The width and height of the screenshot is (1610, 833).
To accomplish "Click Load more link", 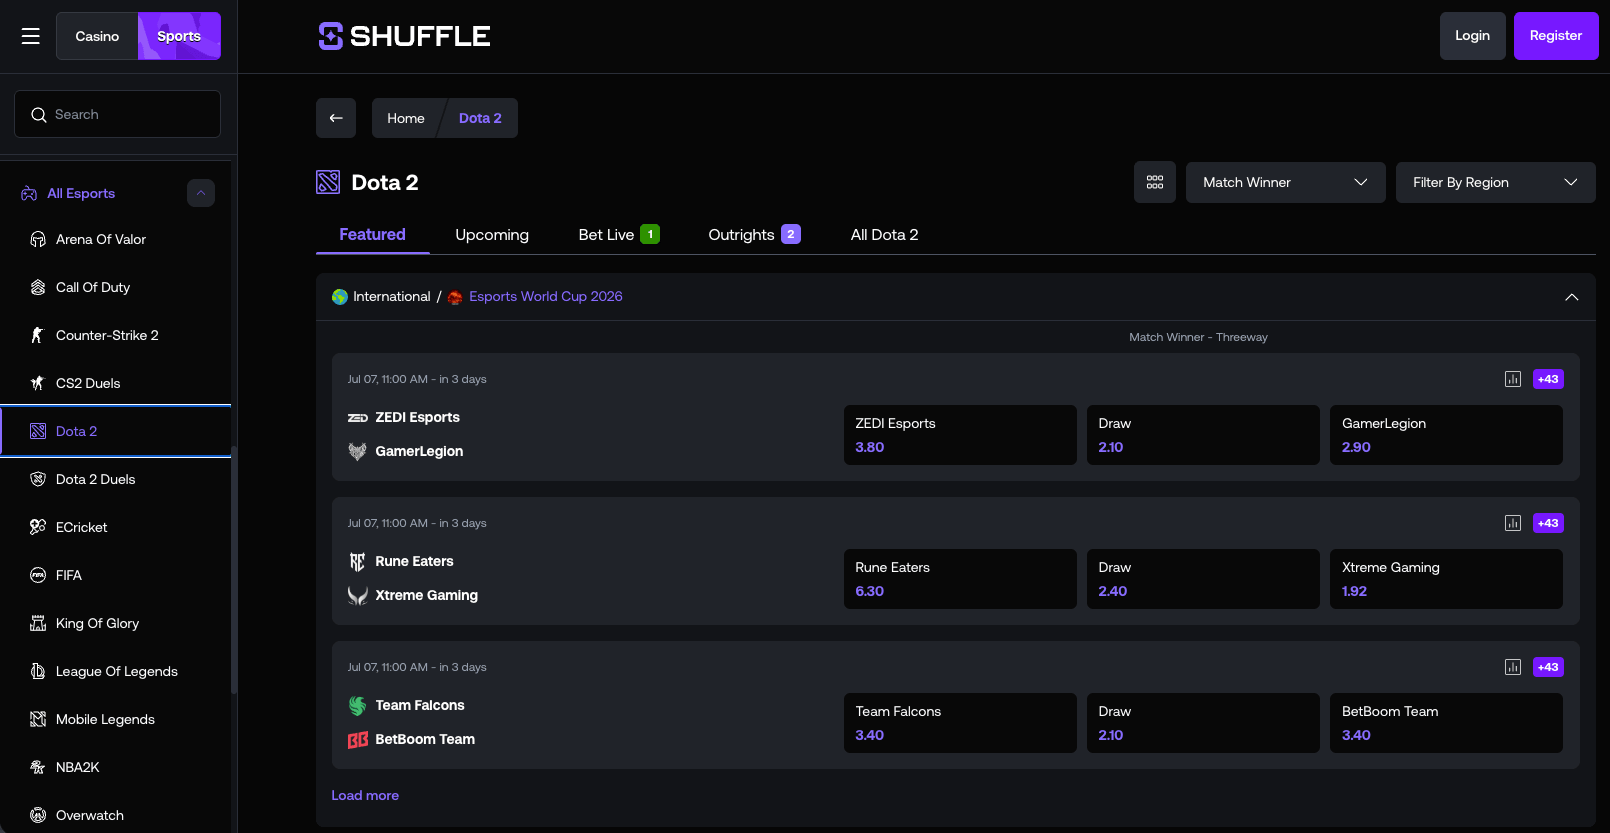I will (365, 795).
